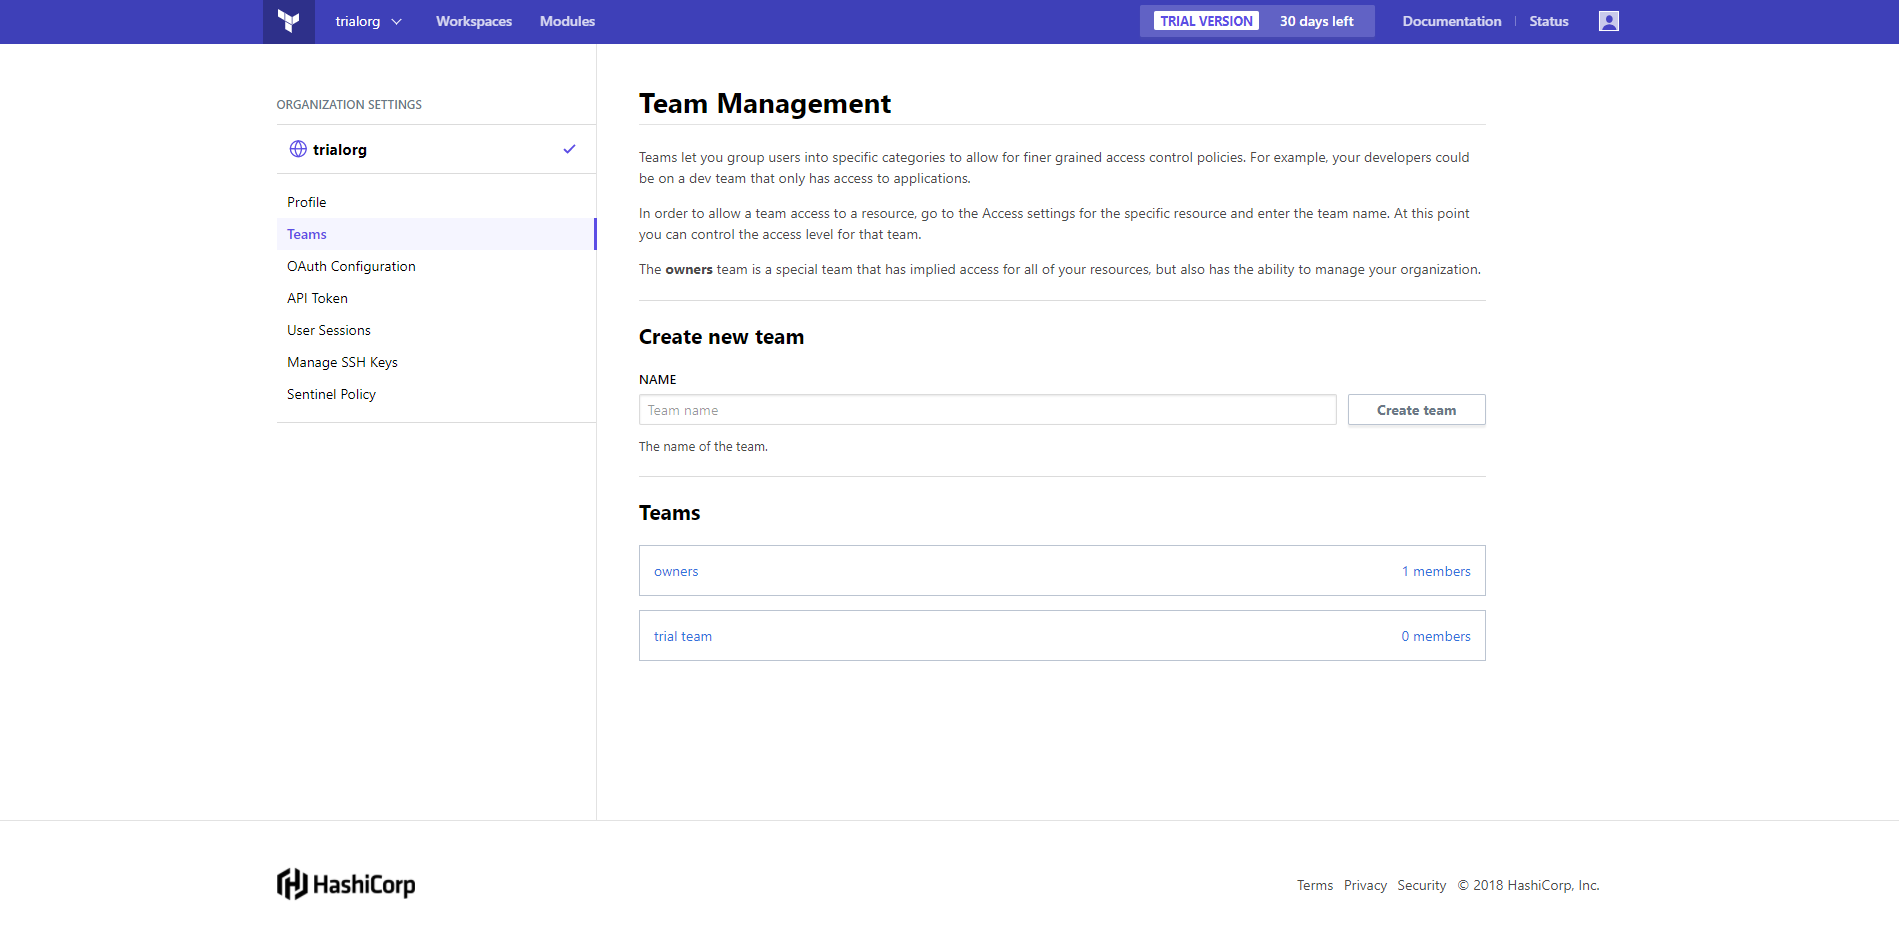Expand the trialorg organization dropdown
Viewport: 1899px width, 946px height.
(368, 21)
